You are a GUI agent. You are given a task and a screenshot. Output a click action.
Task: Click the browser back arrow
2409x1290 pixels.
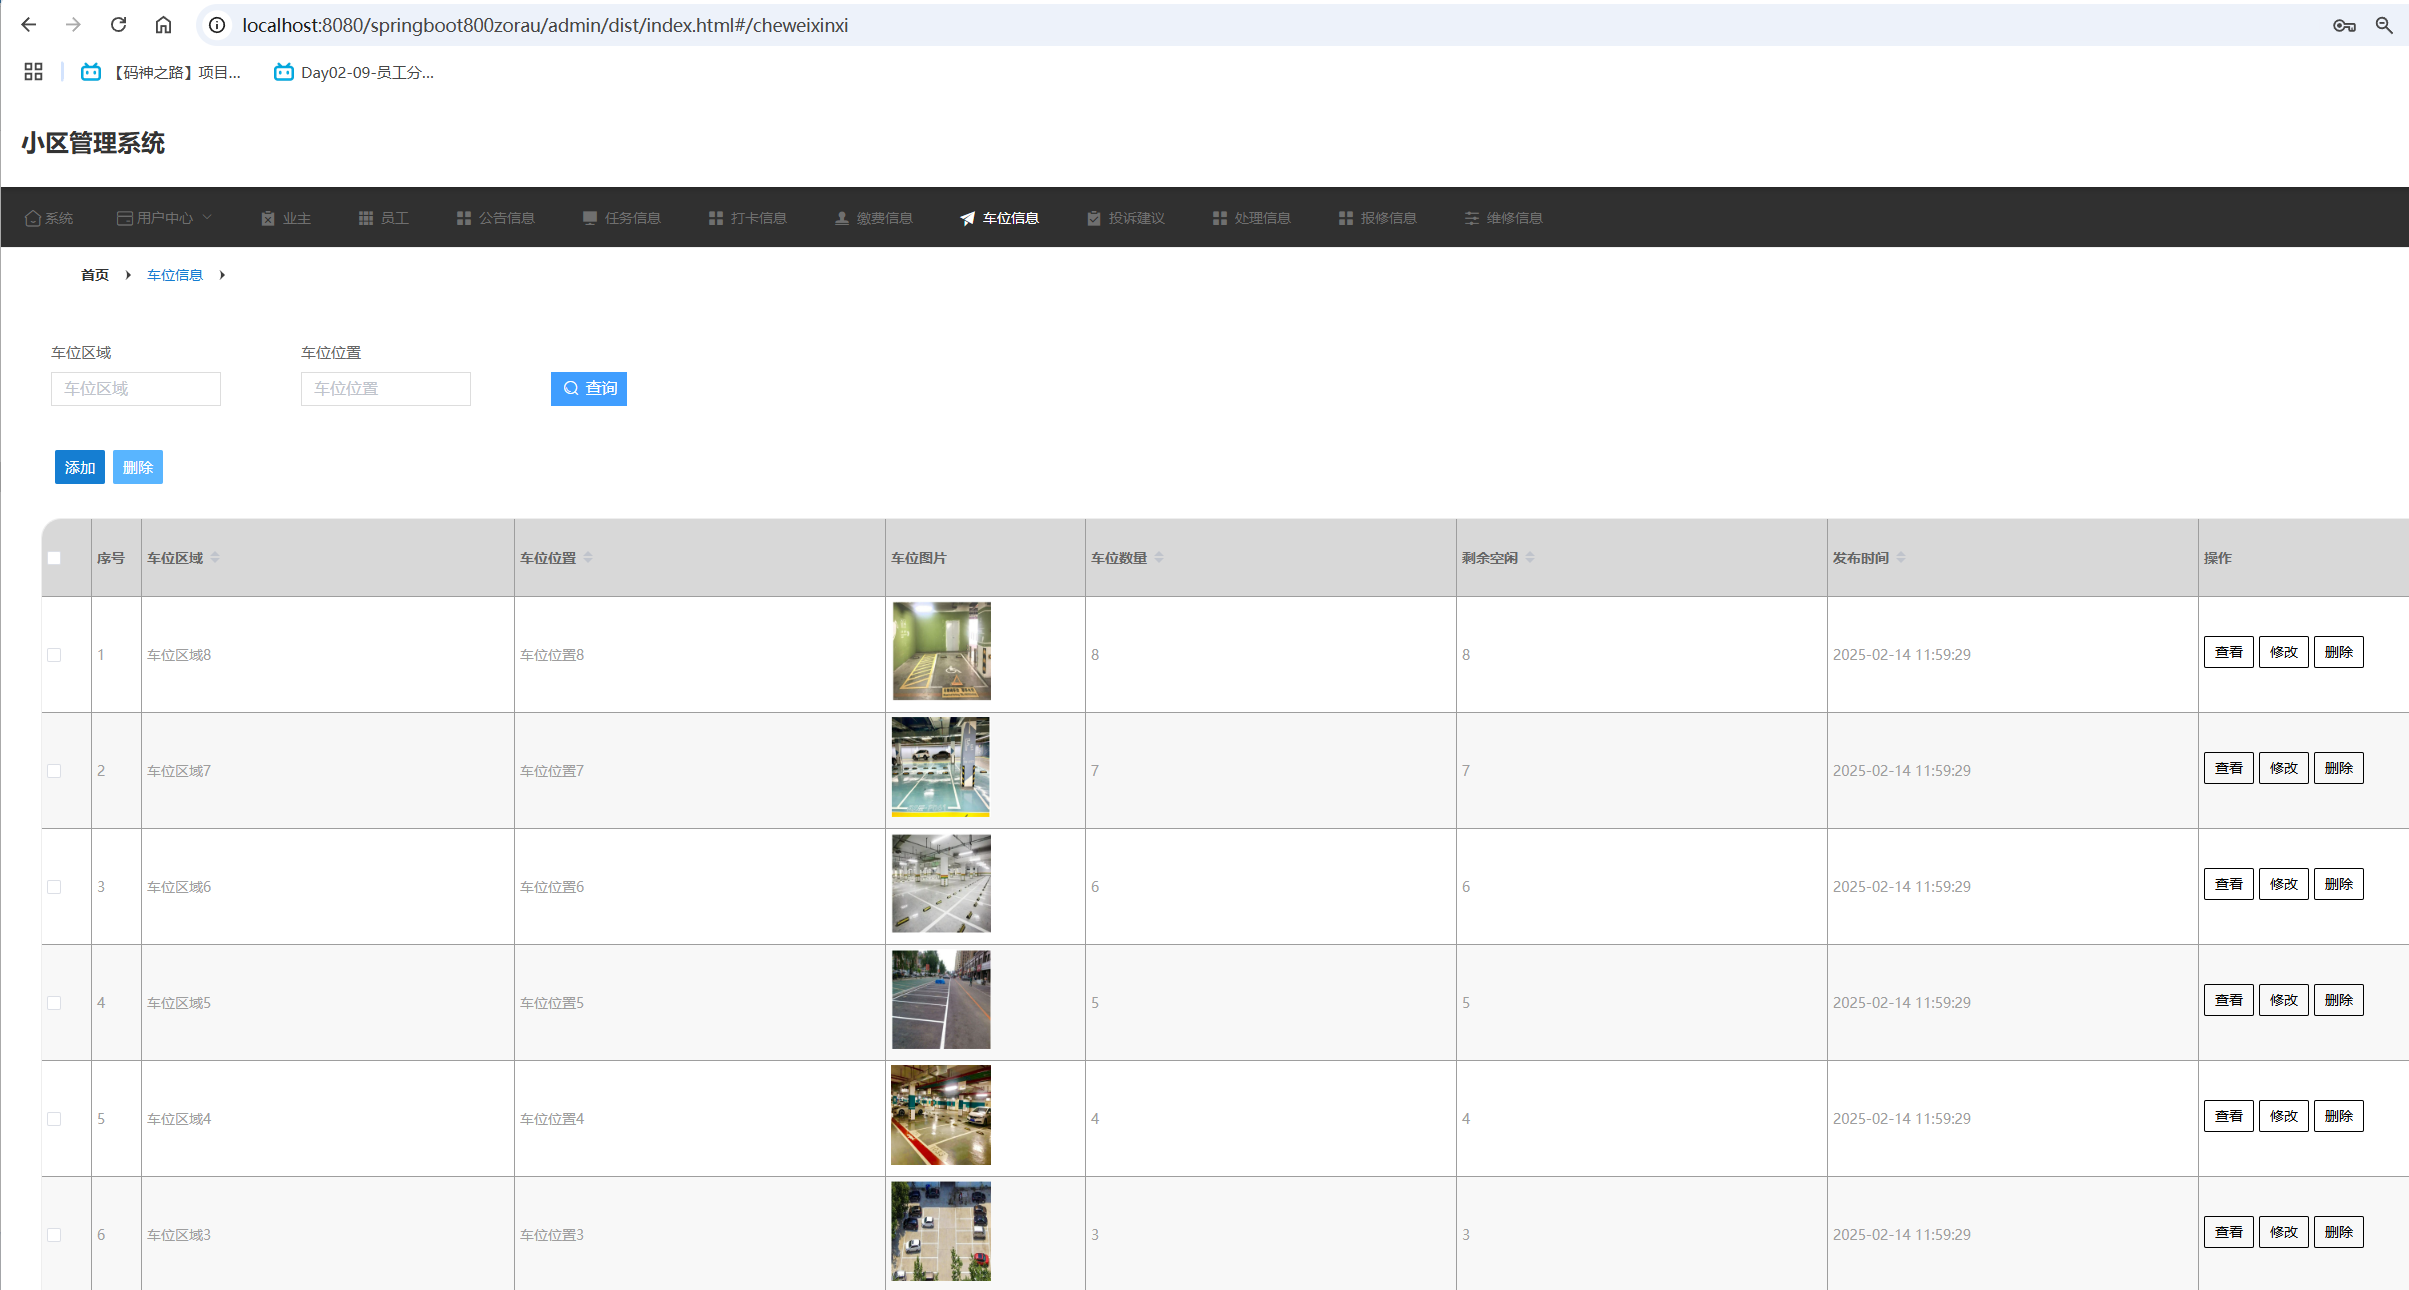[x=29, y=25]
